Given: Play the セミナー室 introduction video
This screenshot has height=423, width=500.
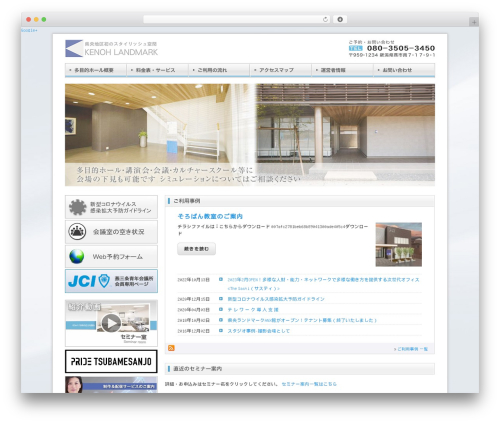Looking at the screenshot, I should pyautogui.click(x=111, y=323).
